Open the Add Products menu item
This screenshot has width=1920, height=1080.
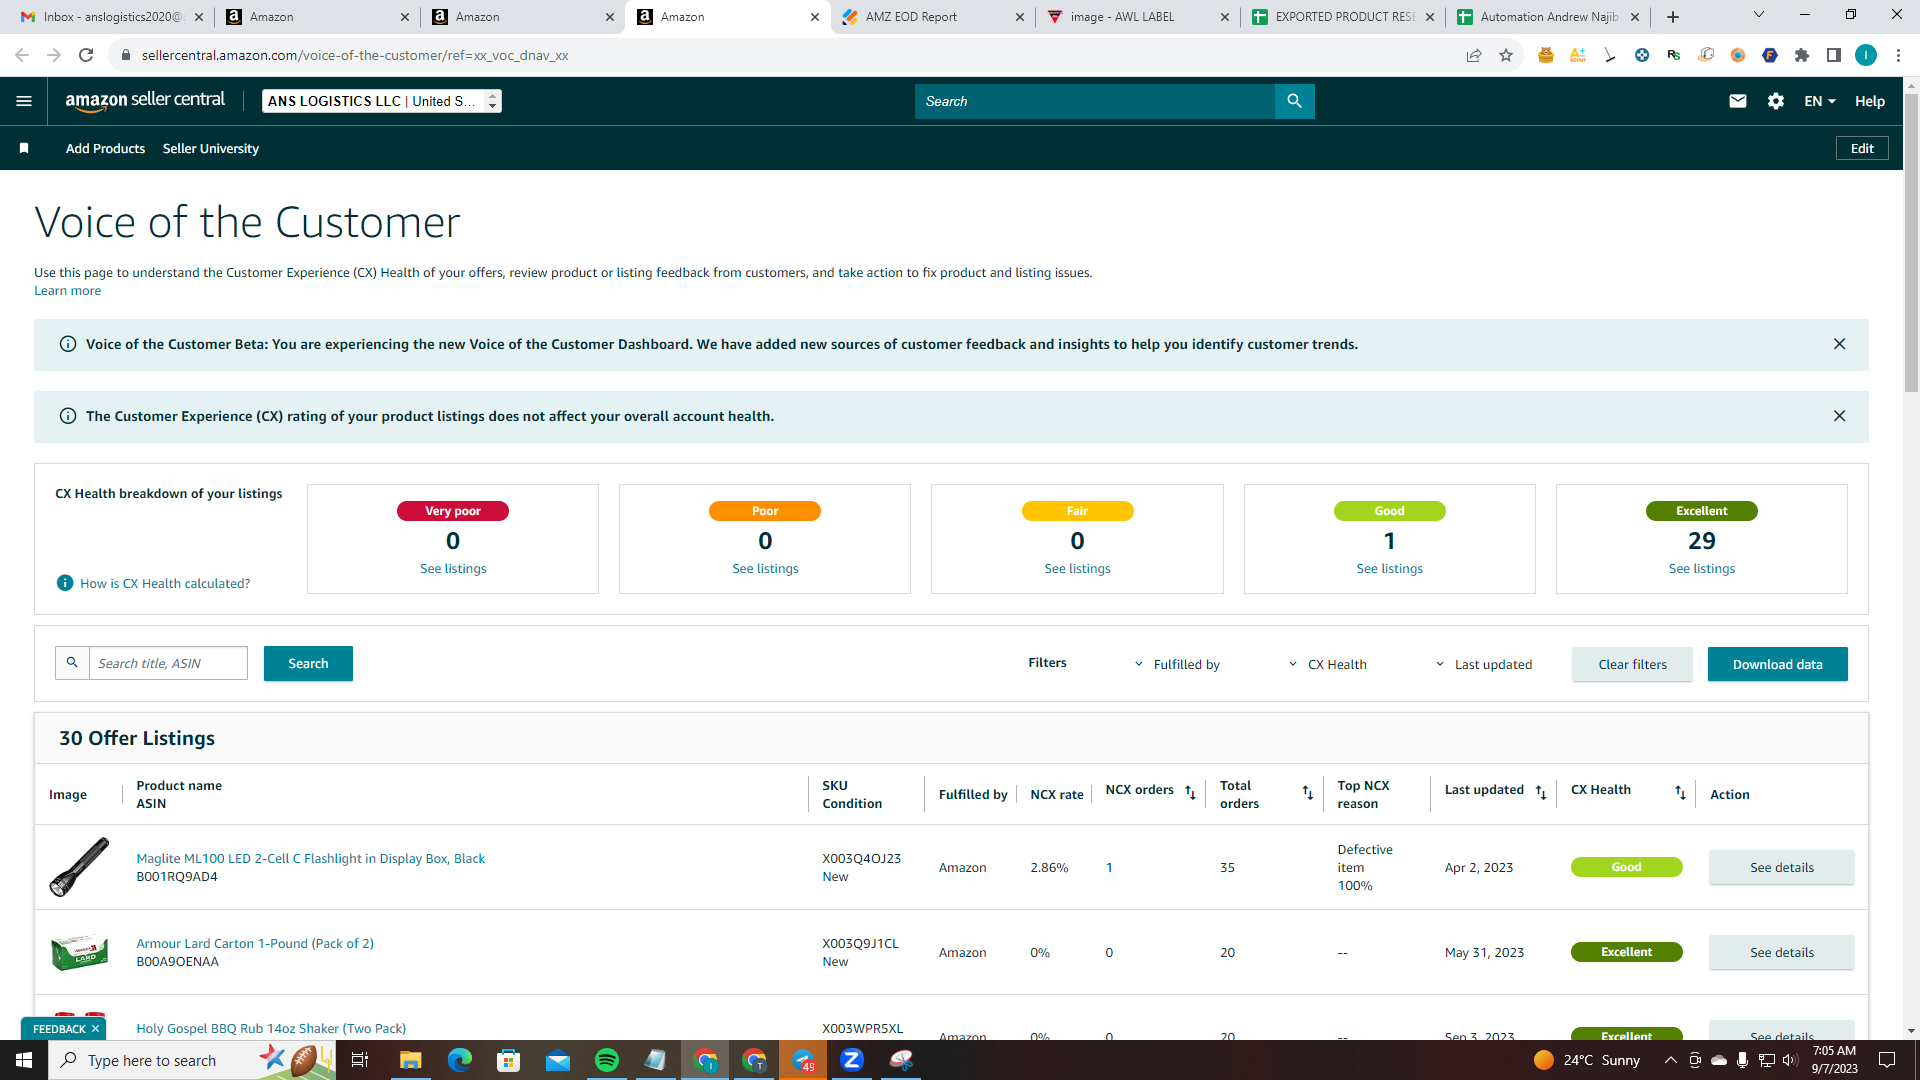click(x=105, y=148)
